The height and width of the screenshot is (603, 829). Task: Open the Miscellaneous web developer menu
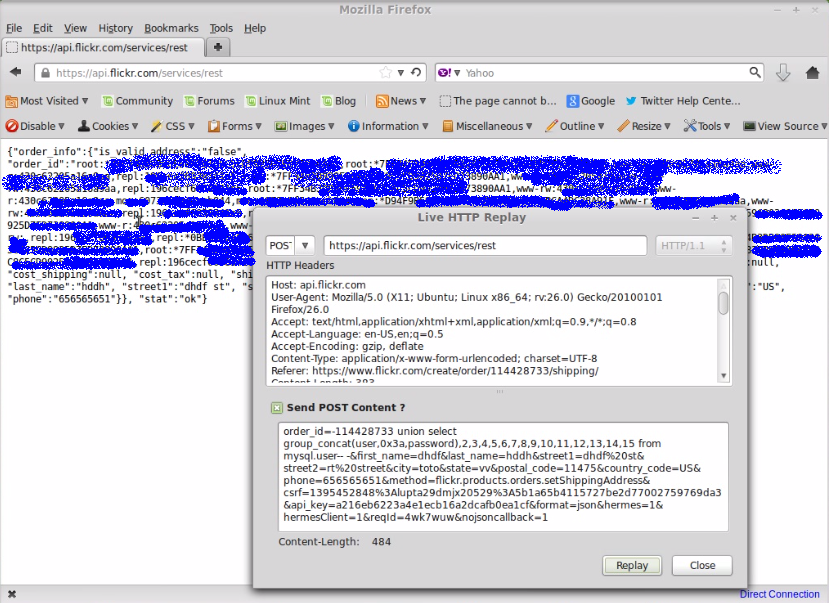tap(487, 126)
